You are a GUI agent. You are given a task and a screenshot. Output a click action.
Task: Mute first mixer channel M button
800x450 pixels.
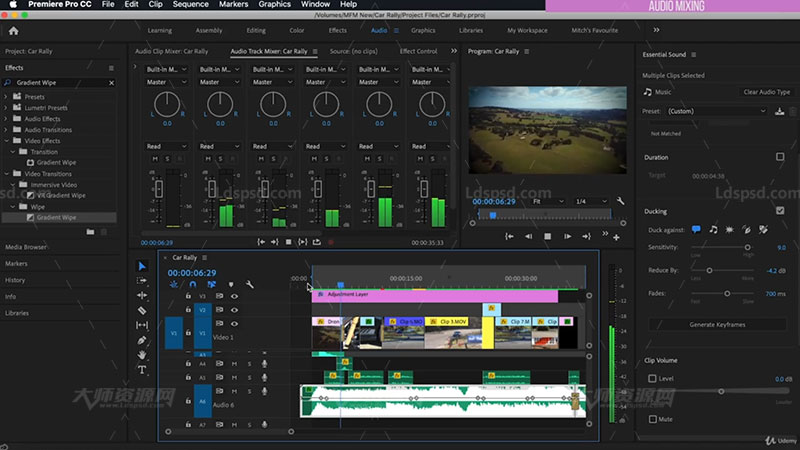tap(155, 159)
